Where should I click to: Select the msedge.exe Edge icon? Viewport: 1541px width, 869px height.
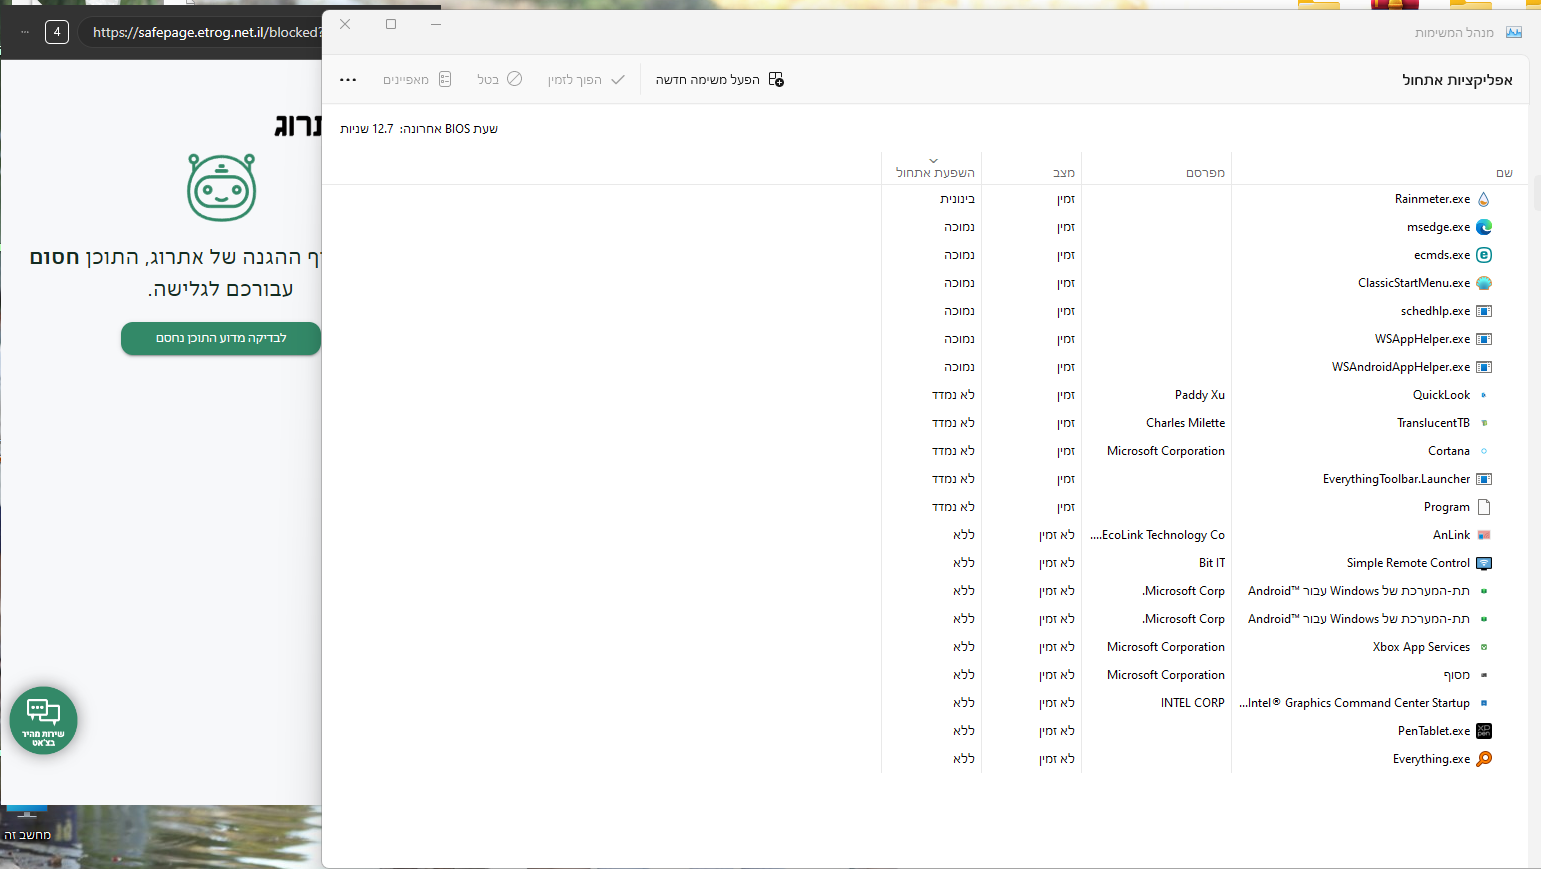[x=1484, y=227]
